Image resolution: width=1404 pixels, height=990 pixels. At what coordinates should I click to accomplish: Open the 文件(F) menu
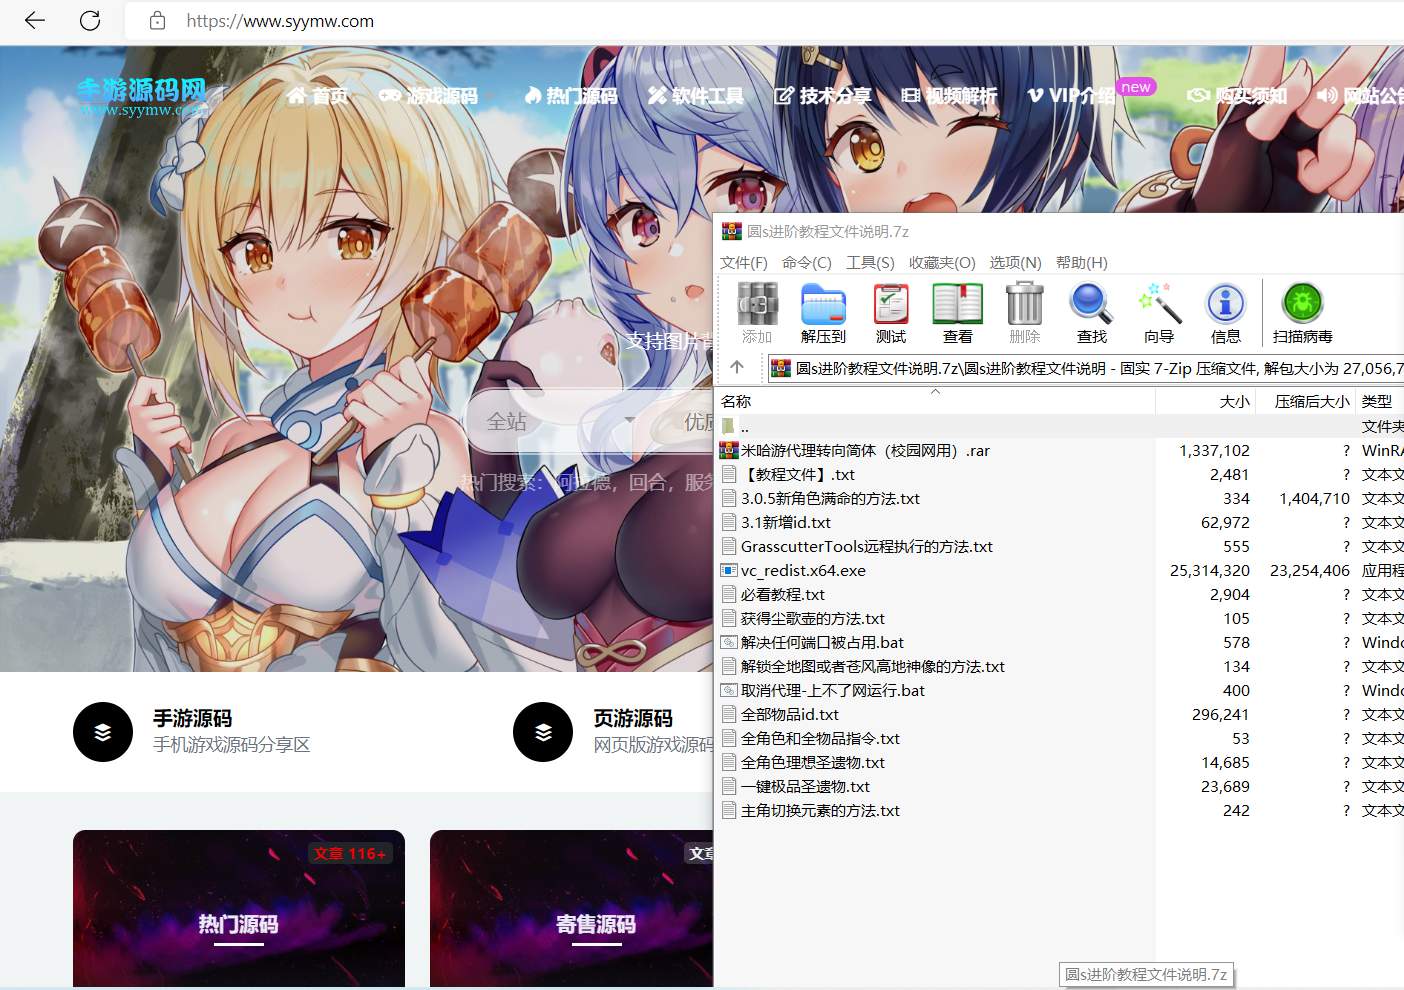[743, 263]
